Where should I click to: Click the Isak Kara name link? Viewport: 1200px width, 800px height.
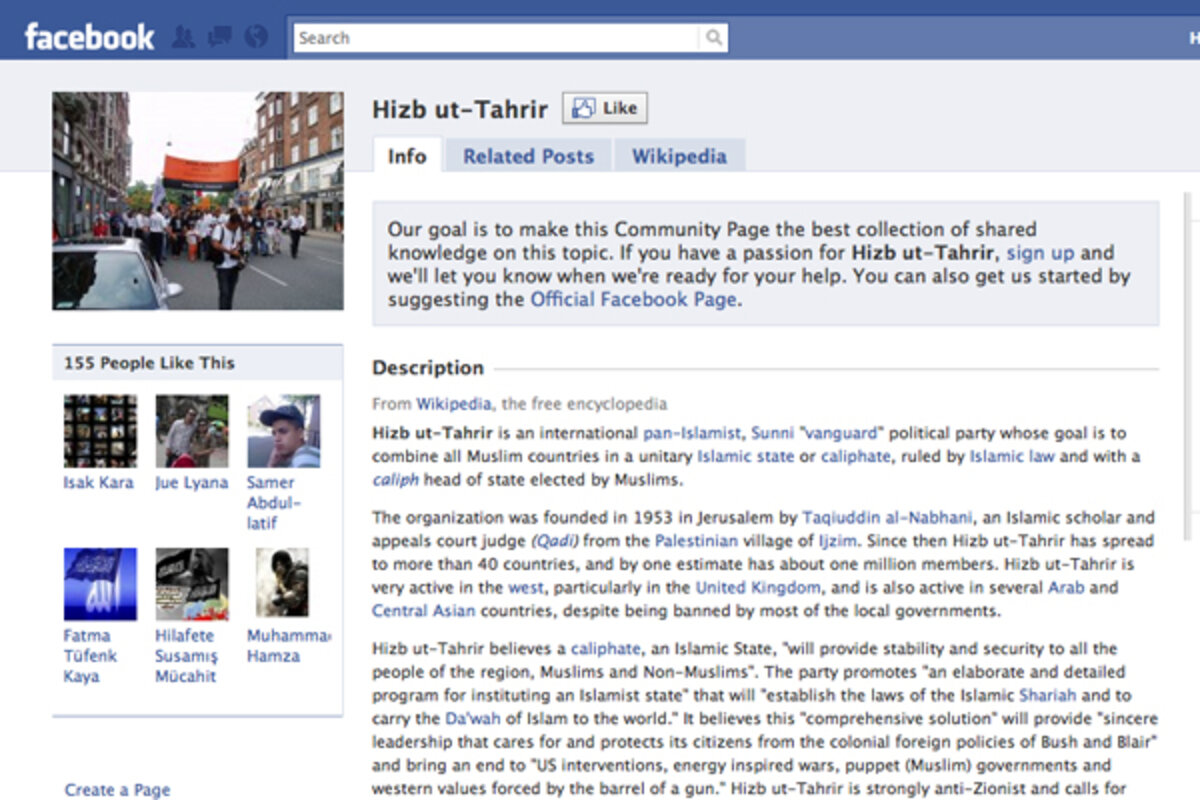(100, 483)
